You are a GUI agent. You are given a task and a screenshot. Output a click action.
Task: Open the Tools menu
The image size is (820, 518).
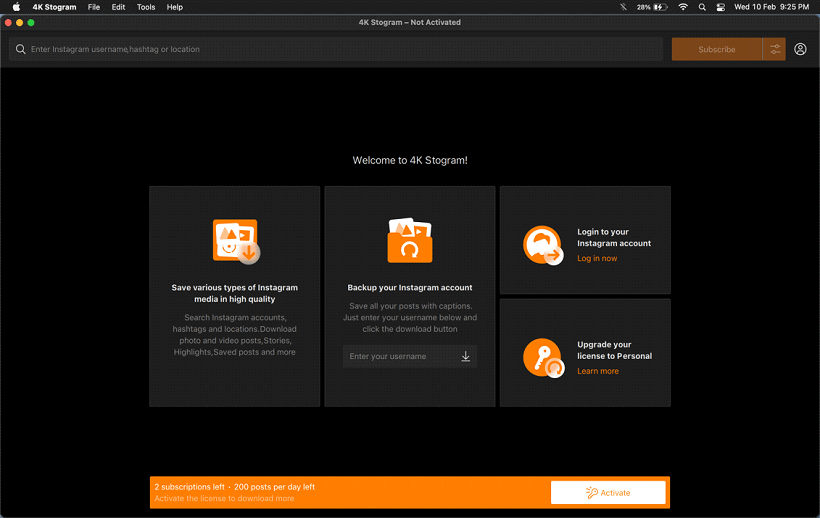pyautogui.click(x=146, y=7)
